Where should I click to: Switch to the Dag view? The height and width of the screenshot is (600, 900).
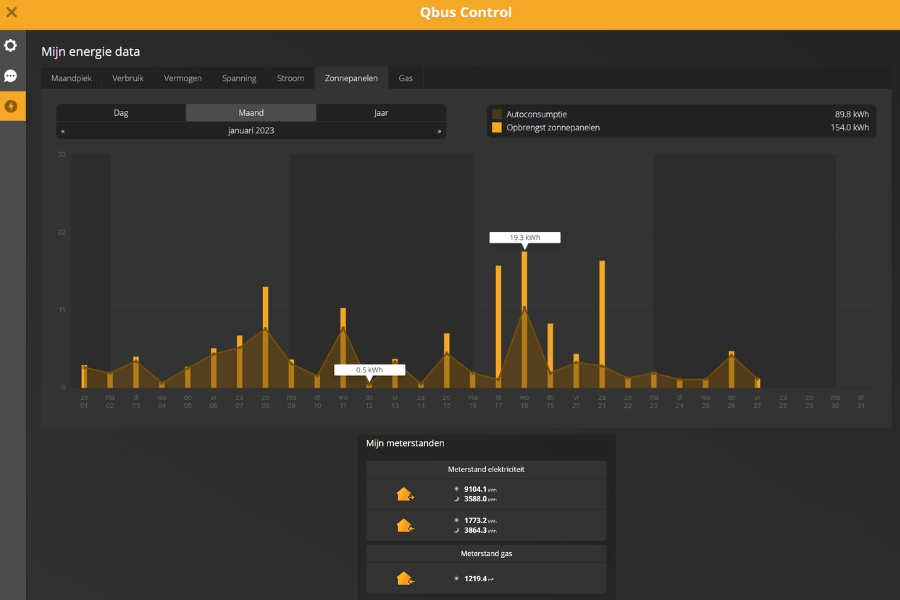121,113
